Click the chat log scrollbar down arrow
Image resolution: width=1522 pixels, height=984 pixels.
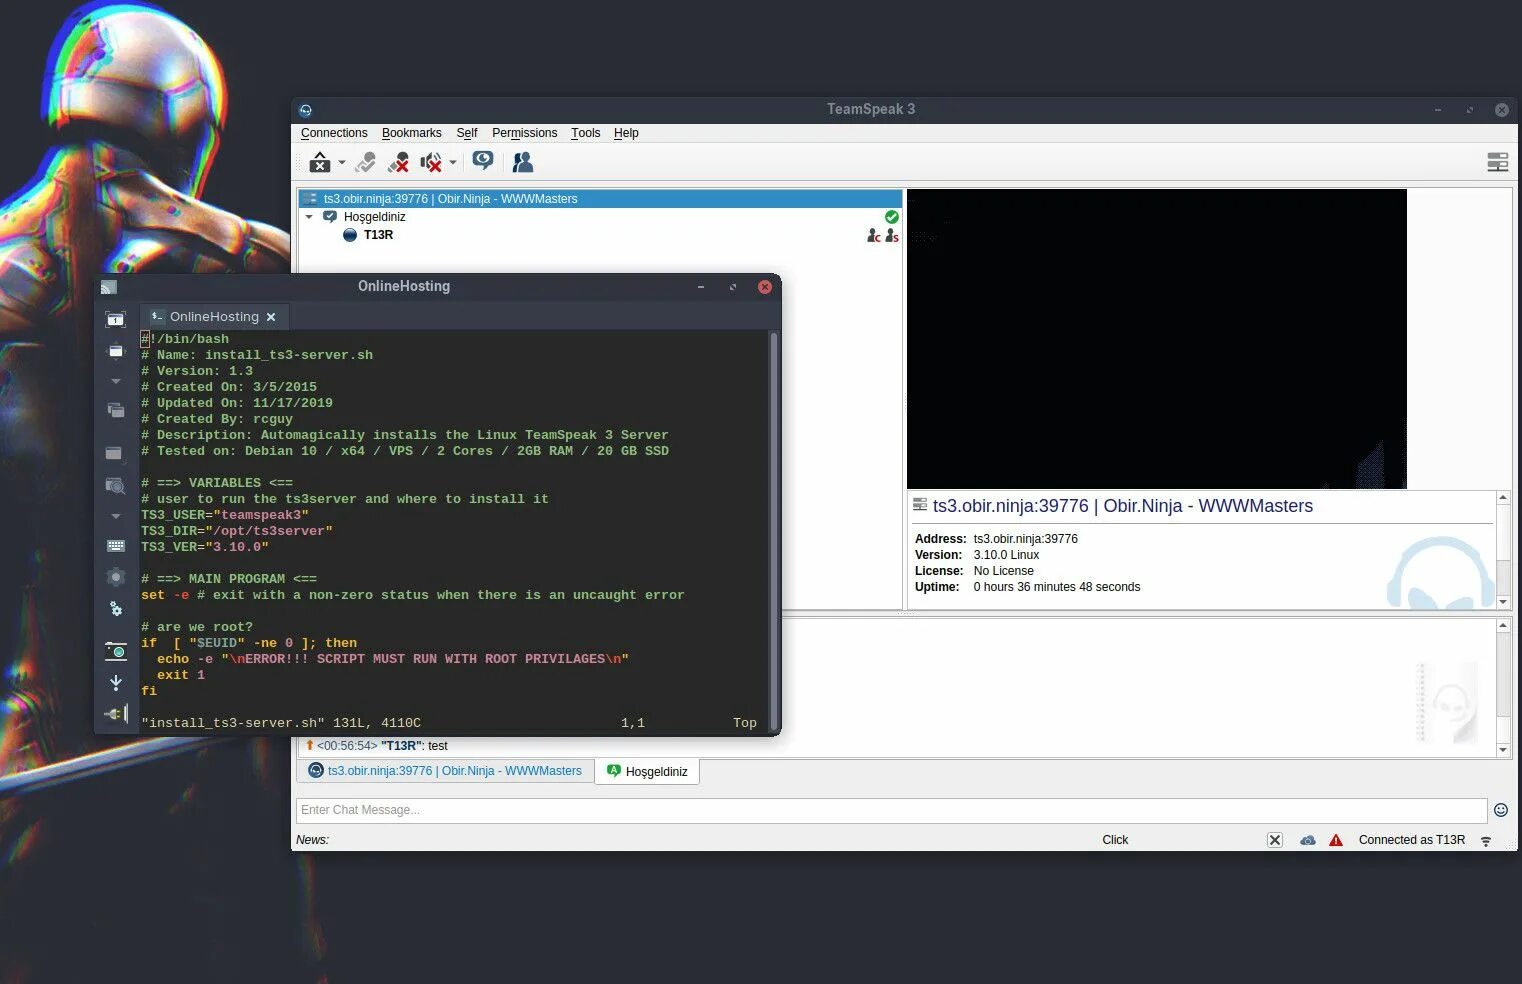pos(1503,750)
